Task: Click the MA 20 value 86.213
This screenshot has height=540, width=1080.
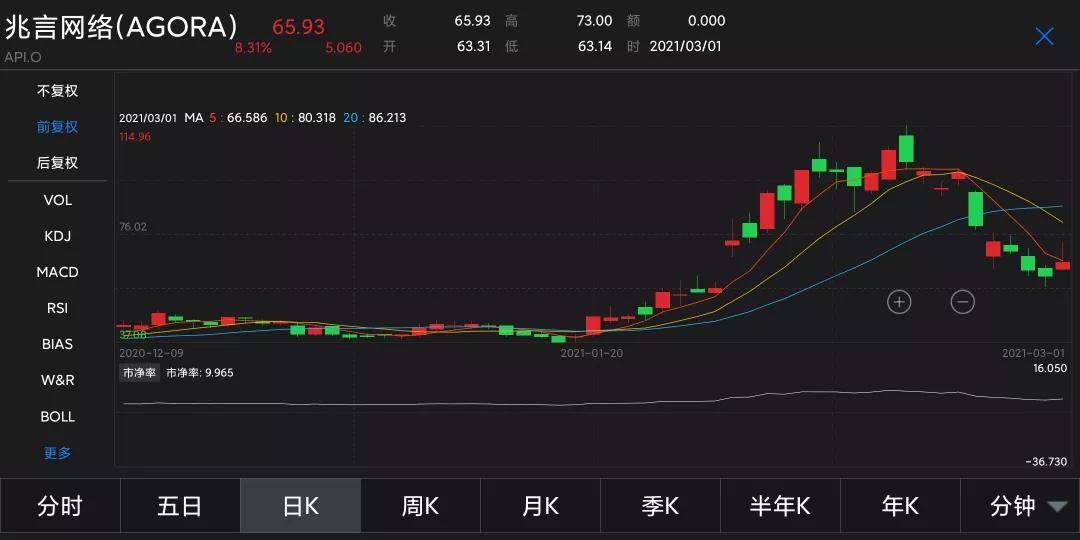Action: (x=387, y=118)
